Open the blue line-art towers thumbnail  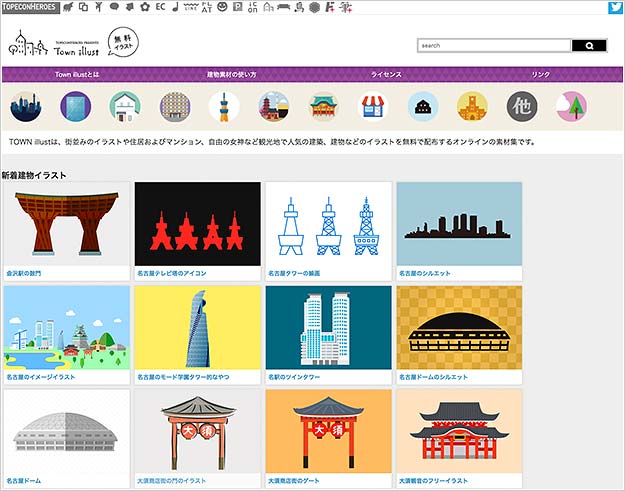[x=328, y=224]
